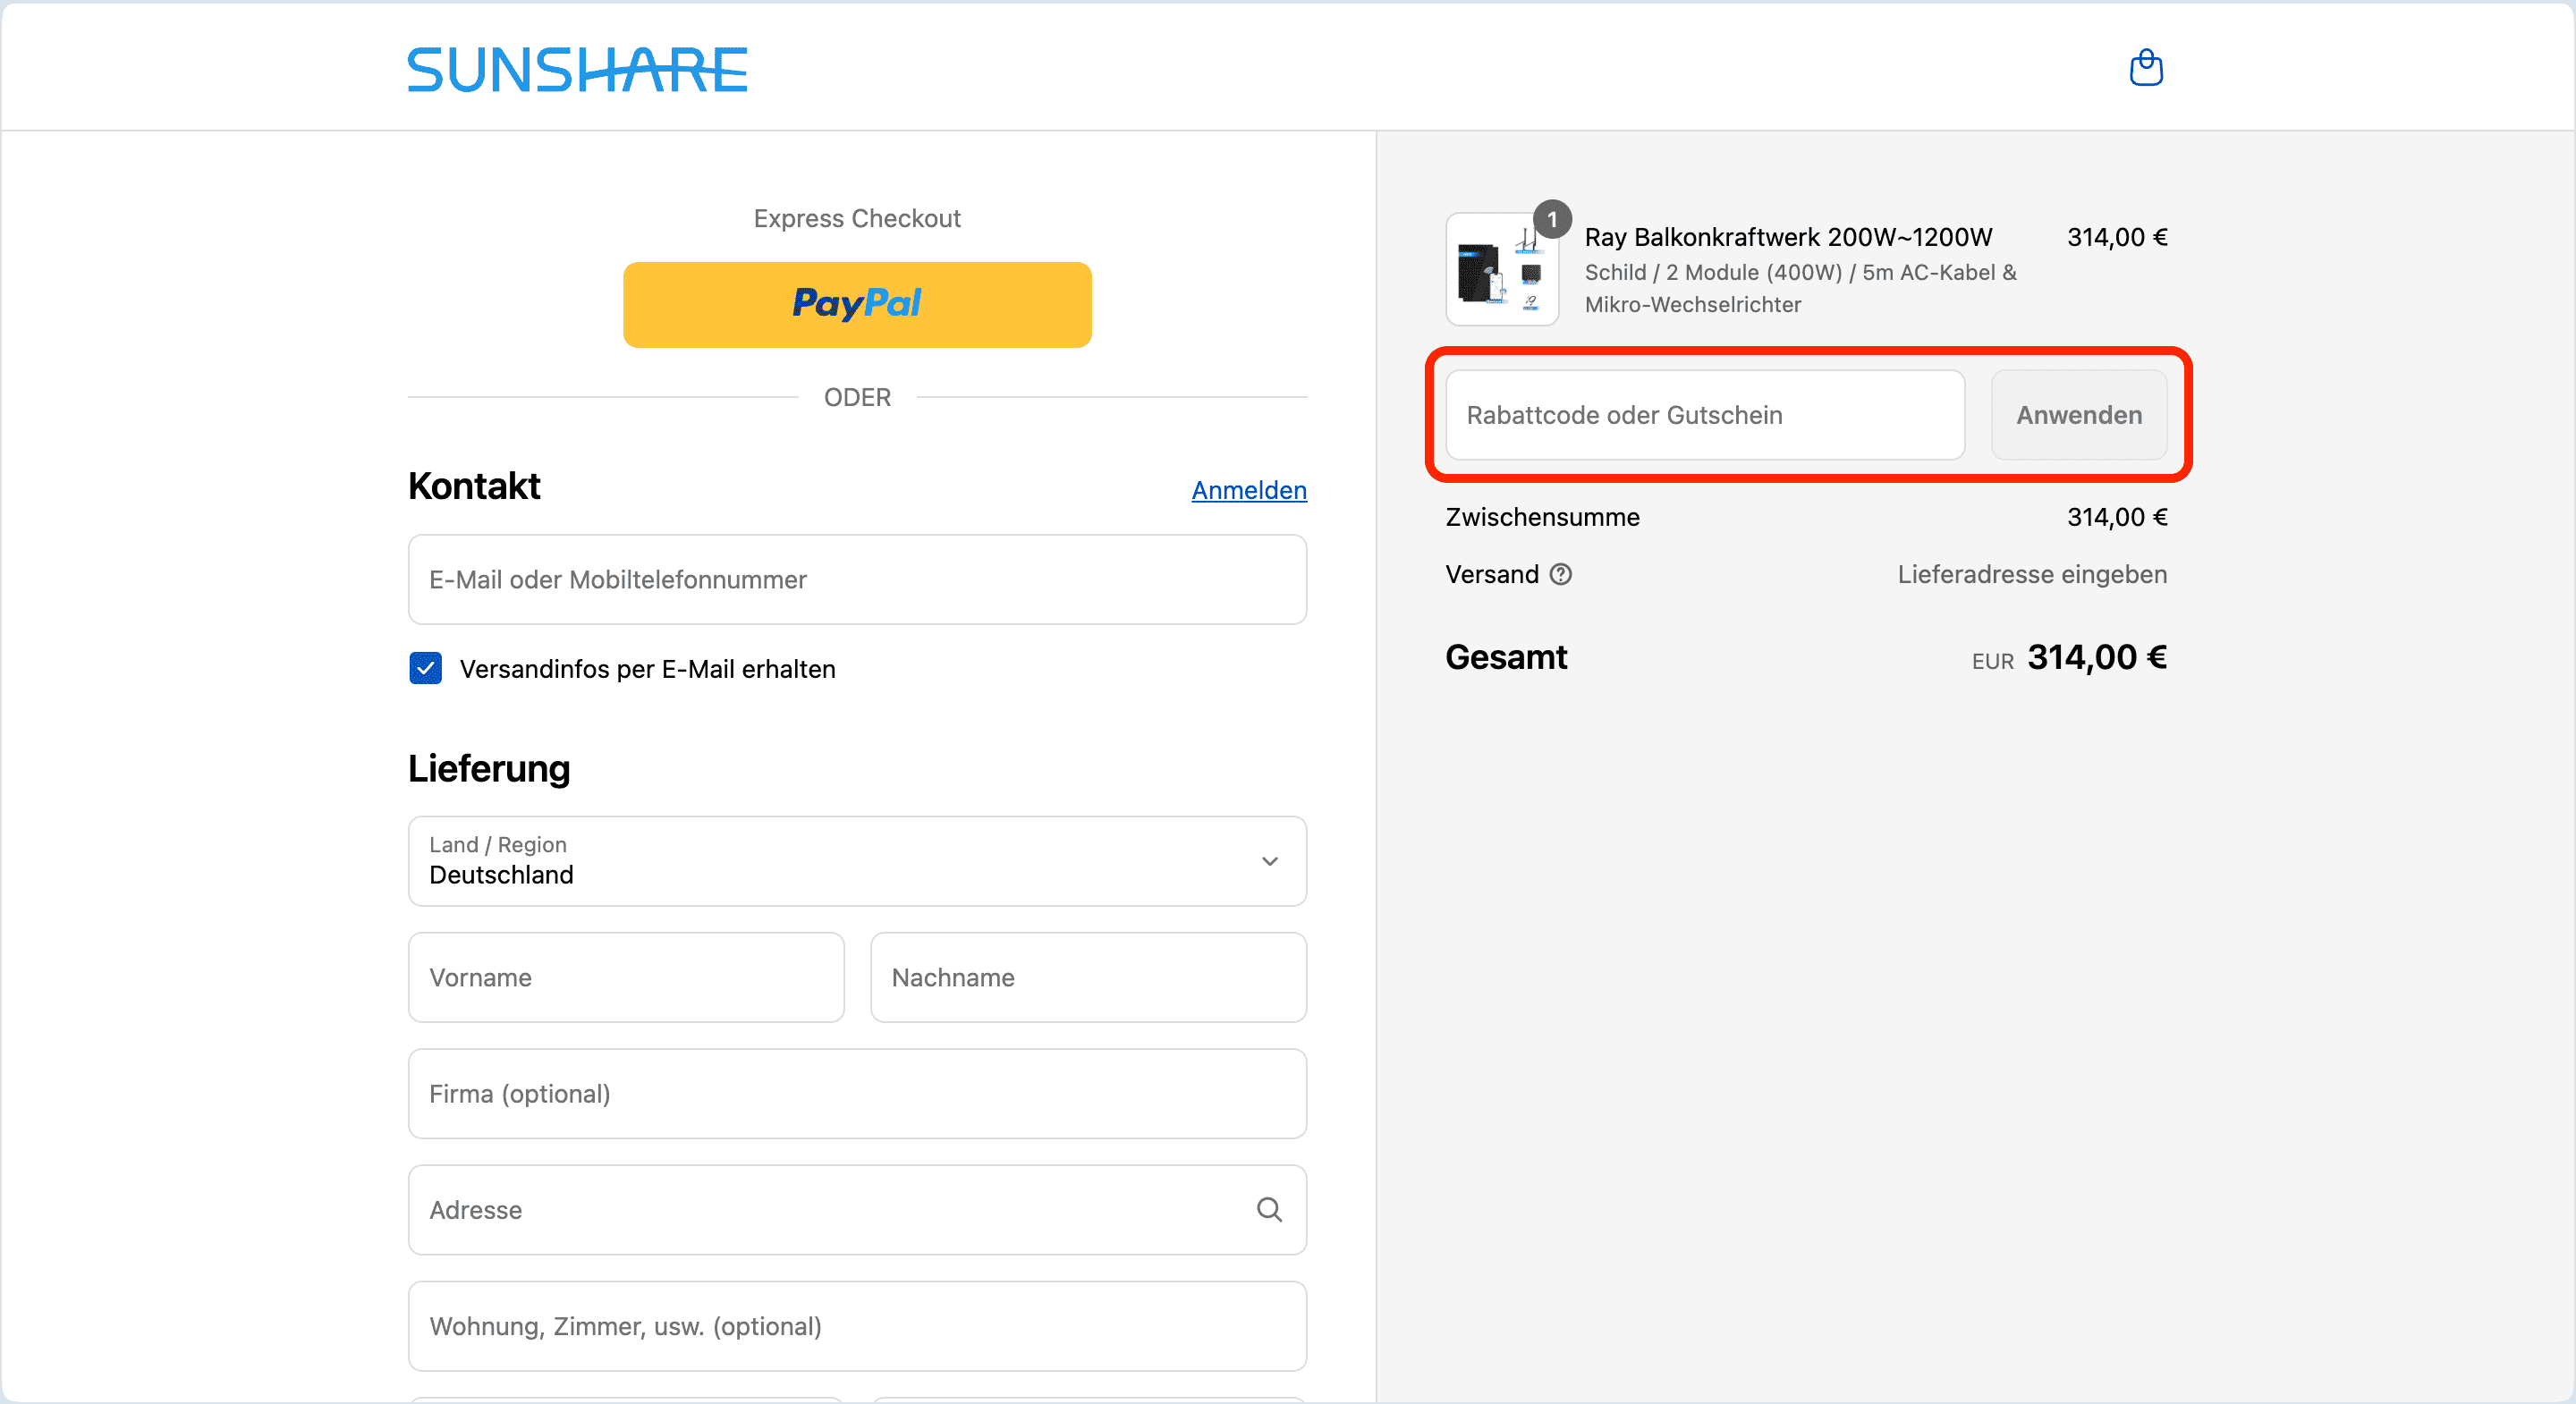Click into the Vorname field
The image size is (2576, 1404).
tap(626, 977)
